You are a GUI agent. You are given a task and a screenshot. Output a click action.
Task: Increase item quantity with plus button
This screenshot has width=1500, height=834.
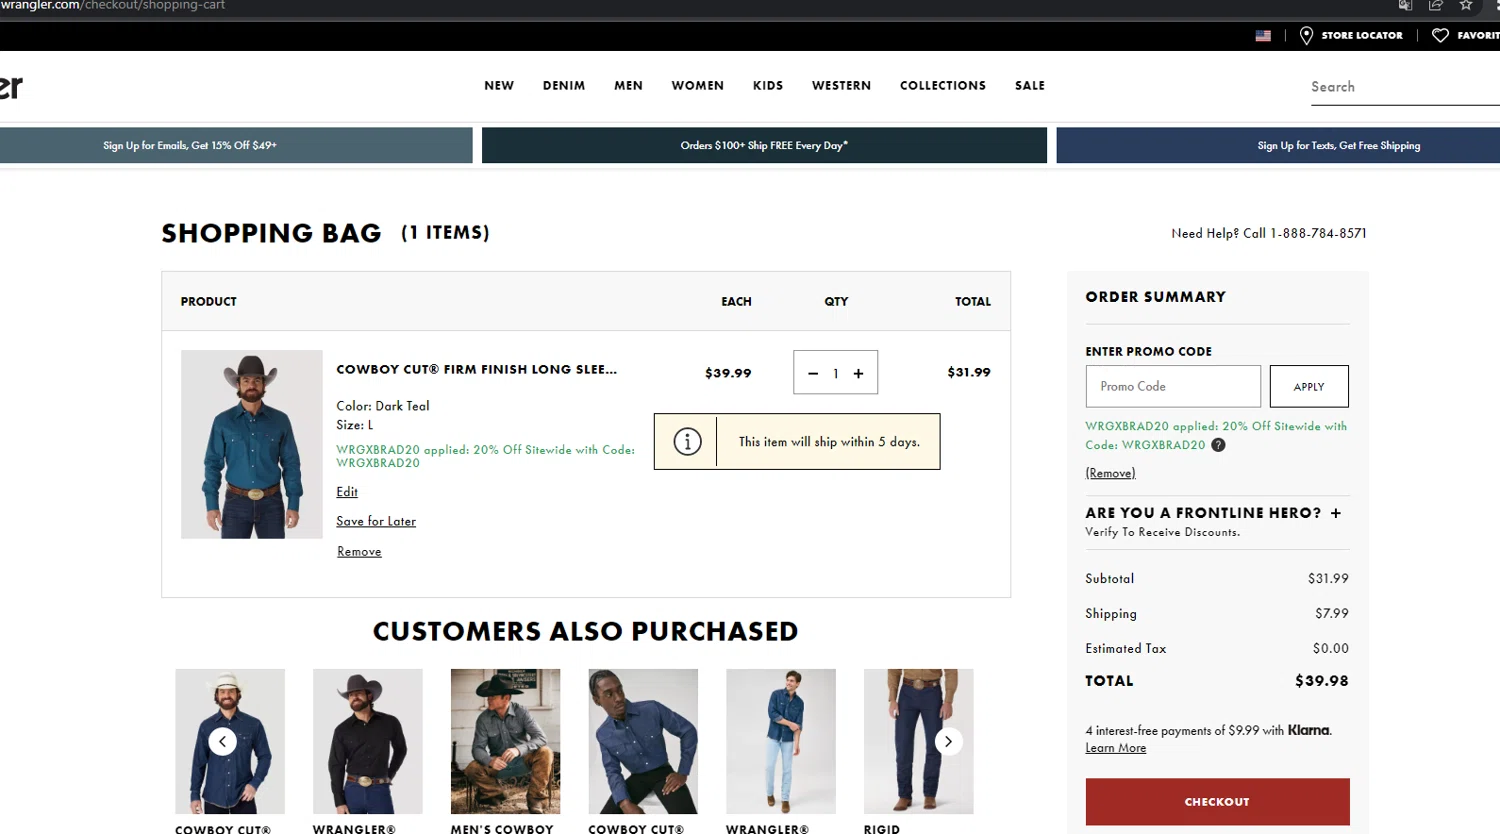858,373
